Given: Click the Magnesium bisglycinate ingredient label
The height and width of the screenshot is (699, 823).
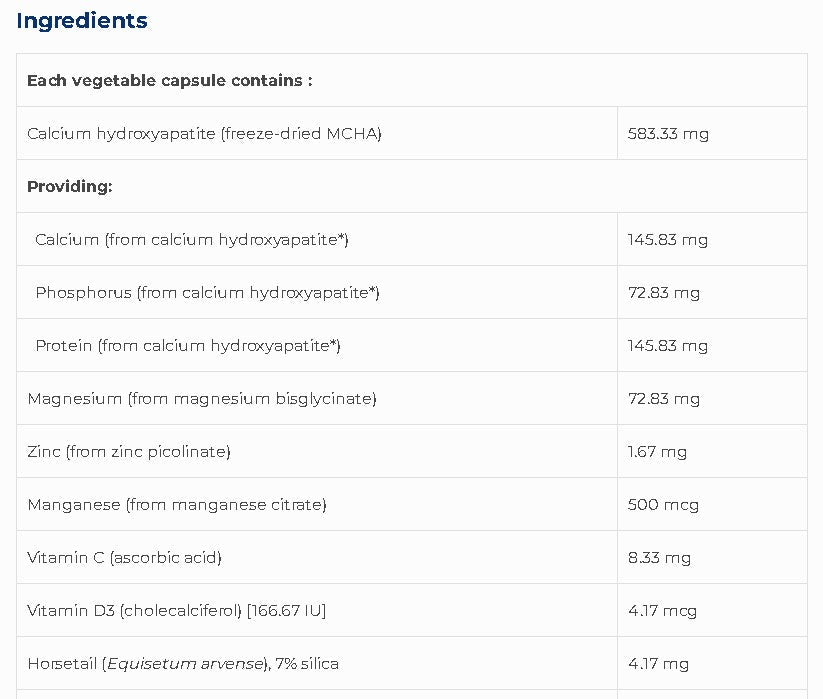Looking at the screenshot, I should (x=202, y=399).
